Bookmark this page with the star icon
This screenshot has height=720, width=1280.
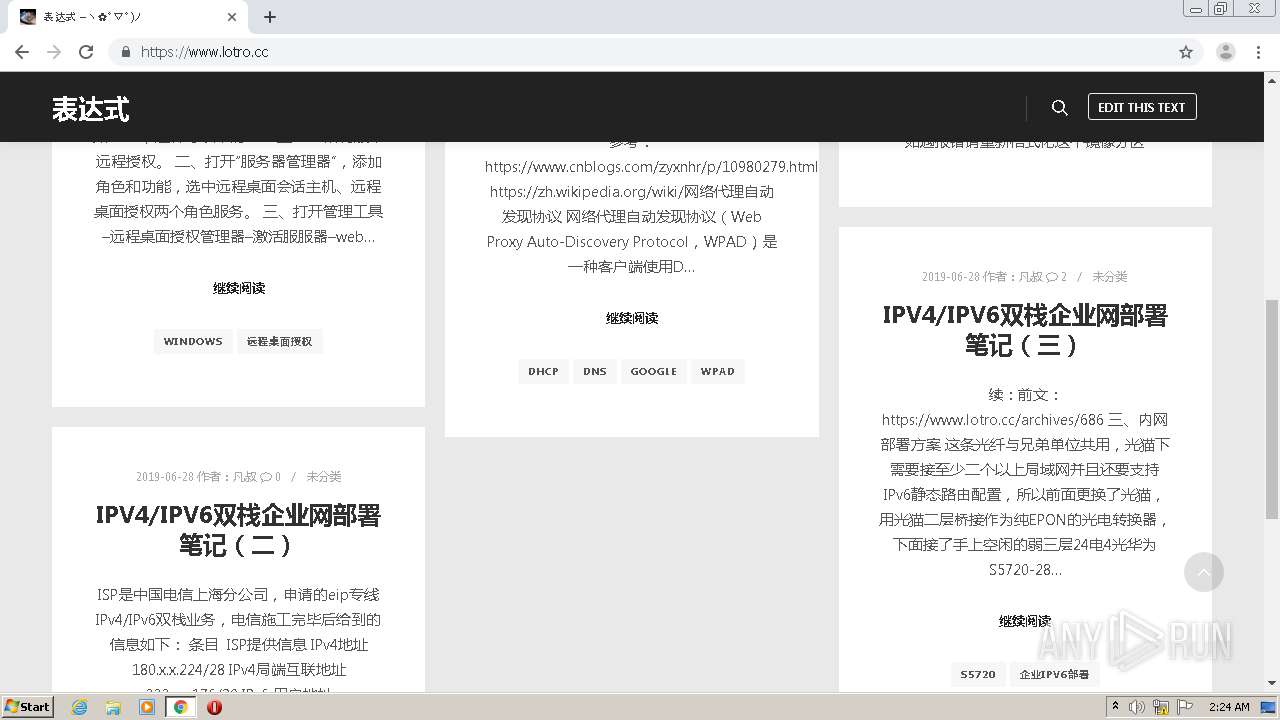(x=1186, y=52)
